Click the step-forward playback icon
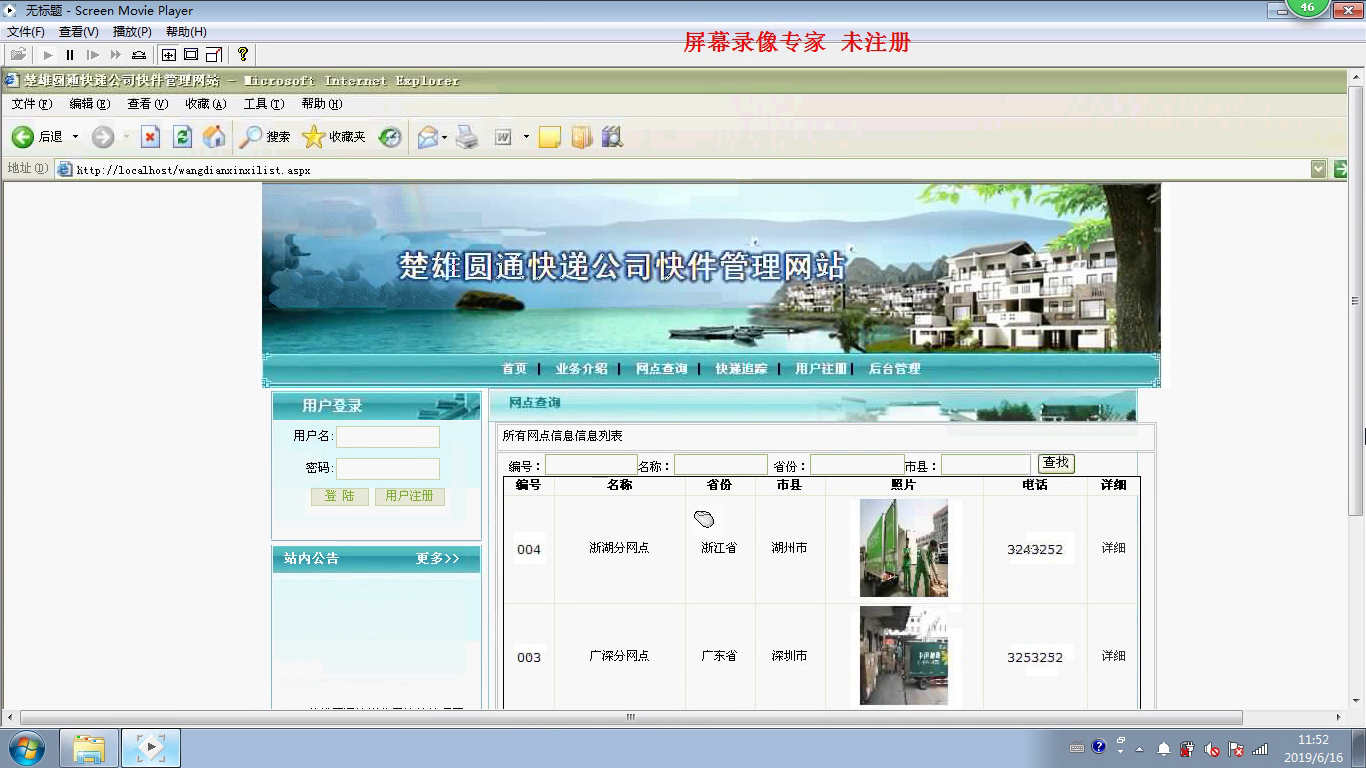 coord(93,55)
